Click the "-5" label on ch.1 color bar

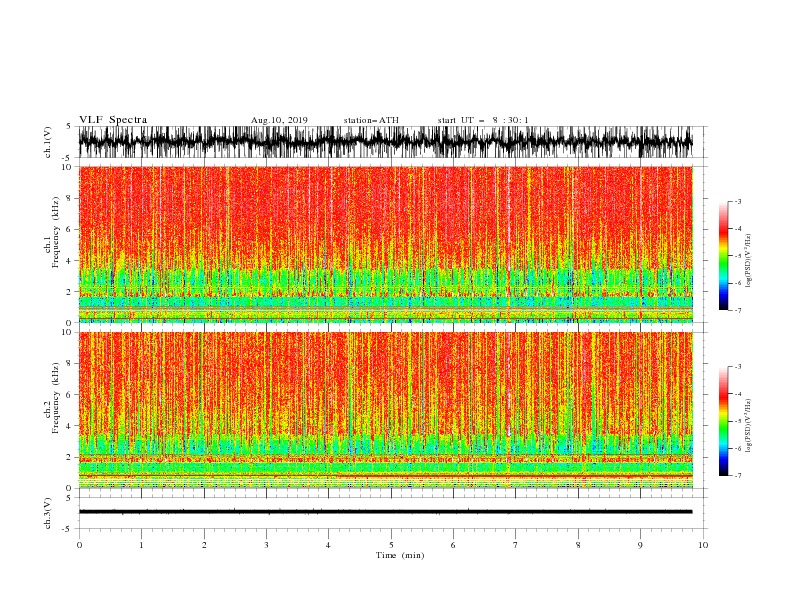(737, 256)
